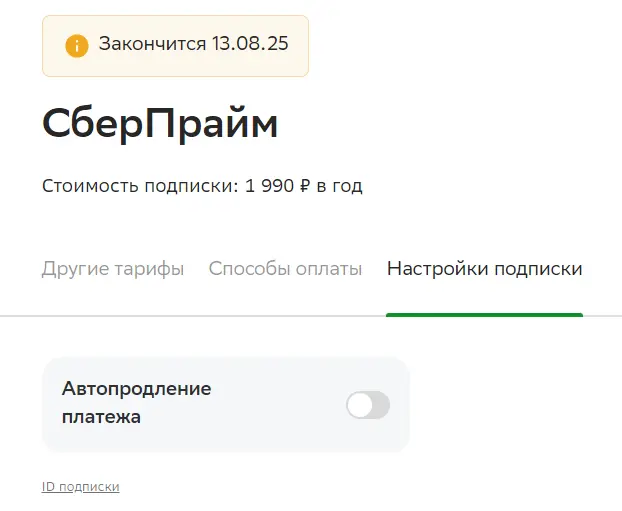Click the orange info icon in the banner
This screenshot has width=622, height=511.
pyautogui.click(x=77, y=46)
